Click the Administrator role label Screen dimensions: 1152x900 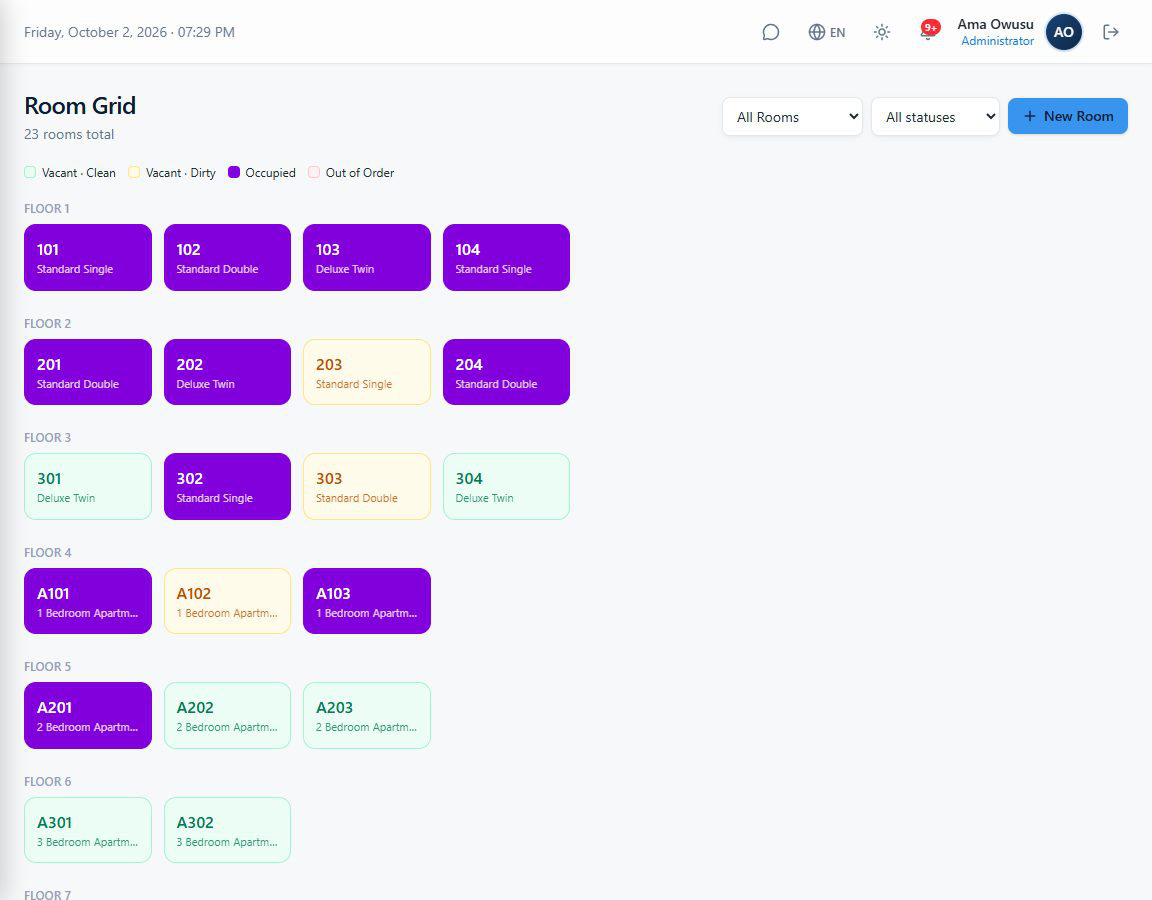pyautogui.click(x=997, y=41)
